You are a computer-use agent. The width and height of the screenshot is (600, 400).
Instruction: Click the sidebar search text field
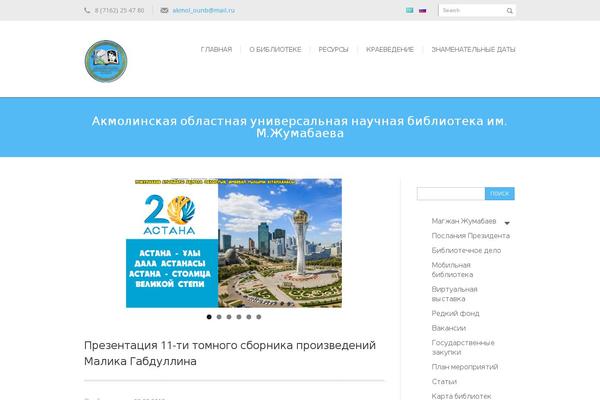[451, 194]
